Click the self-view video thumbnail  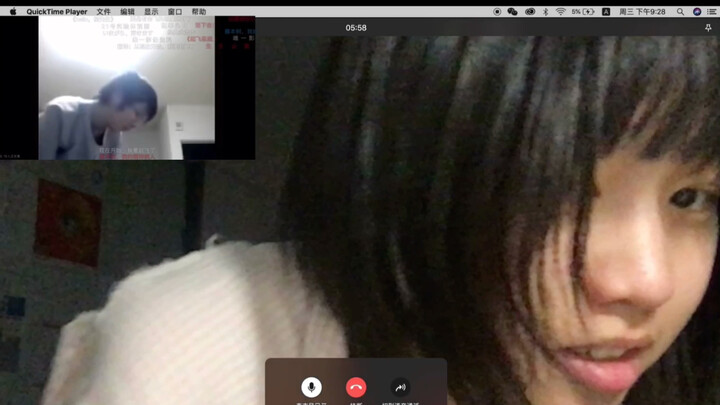click(127, 88)
